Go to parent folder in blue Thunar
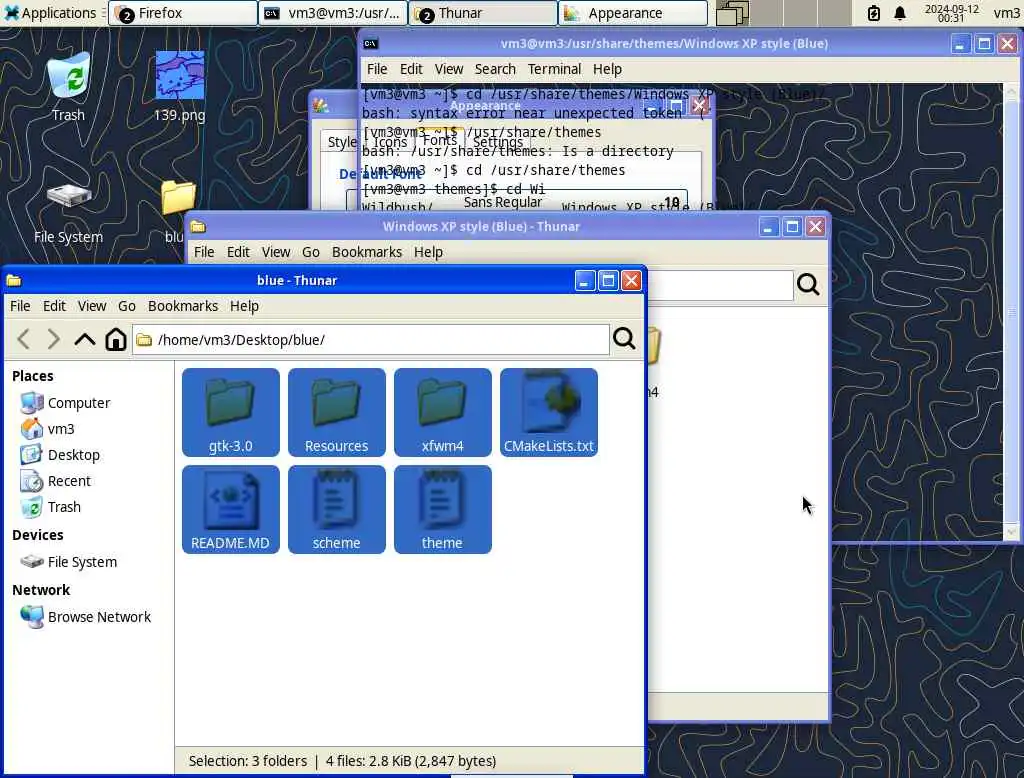 click(x=85, y=339)
